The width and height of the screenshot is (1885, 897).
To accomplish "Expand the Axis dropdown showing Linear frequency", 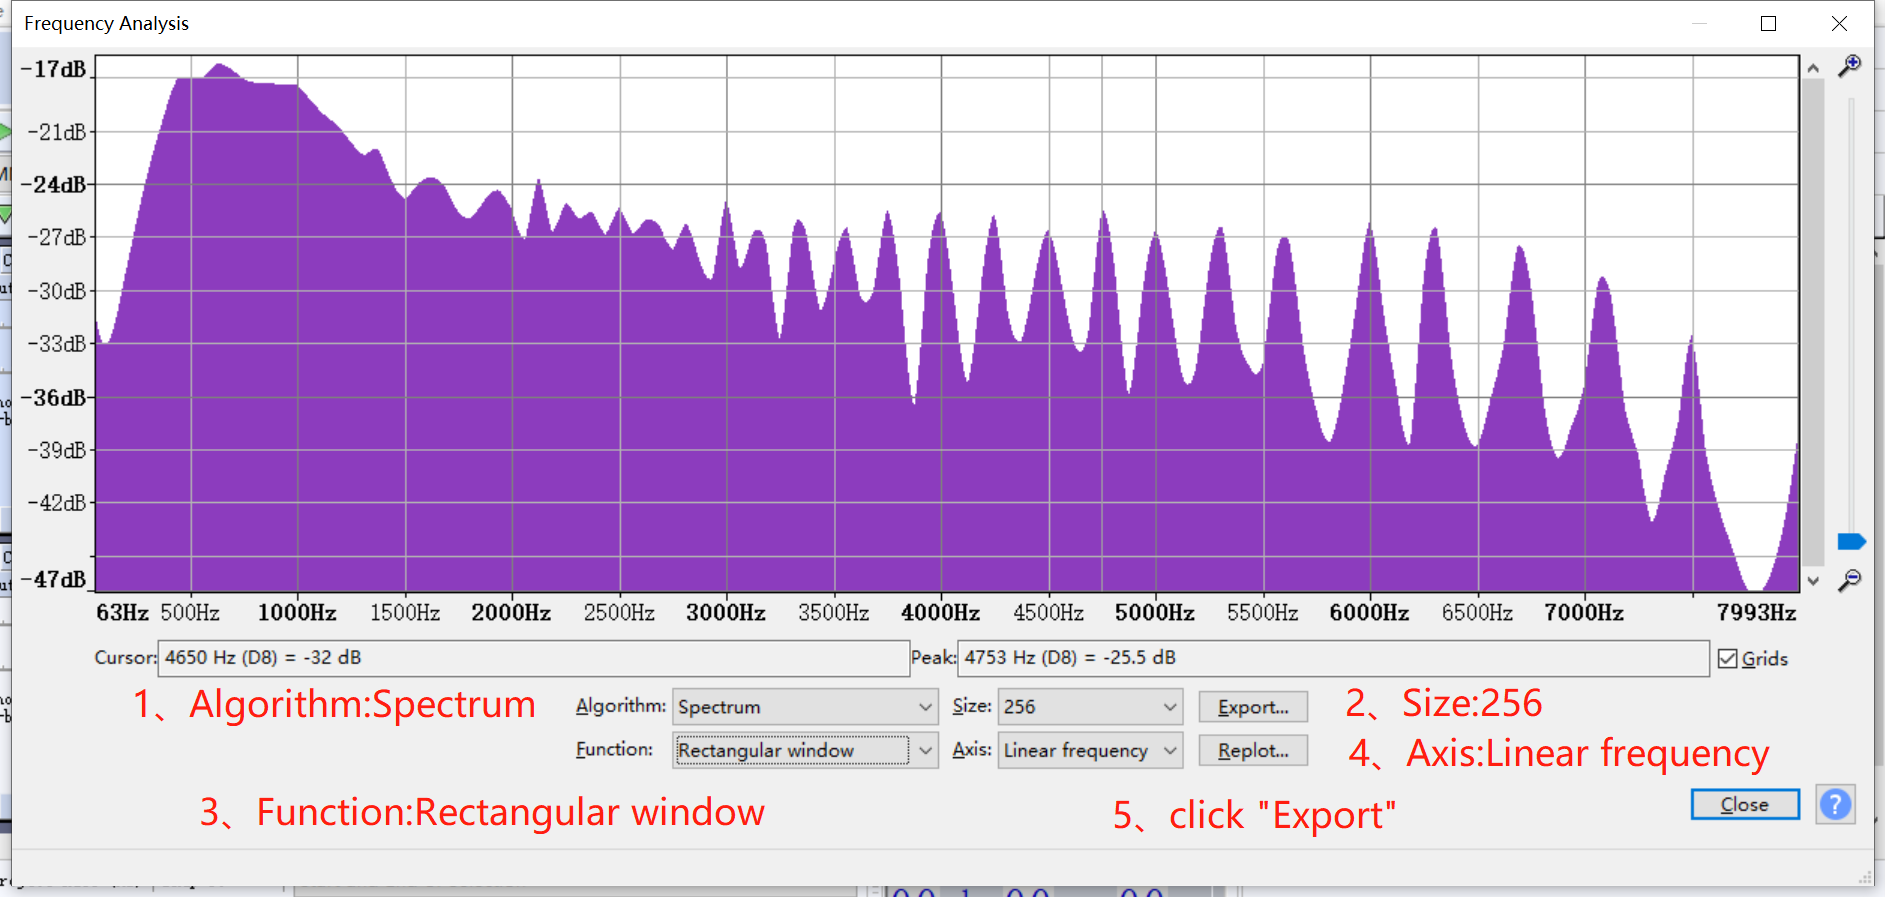I will [x=1090, y=750].
